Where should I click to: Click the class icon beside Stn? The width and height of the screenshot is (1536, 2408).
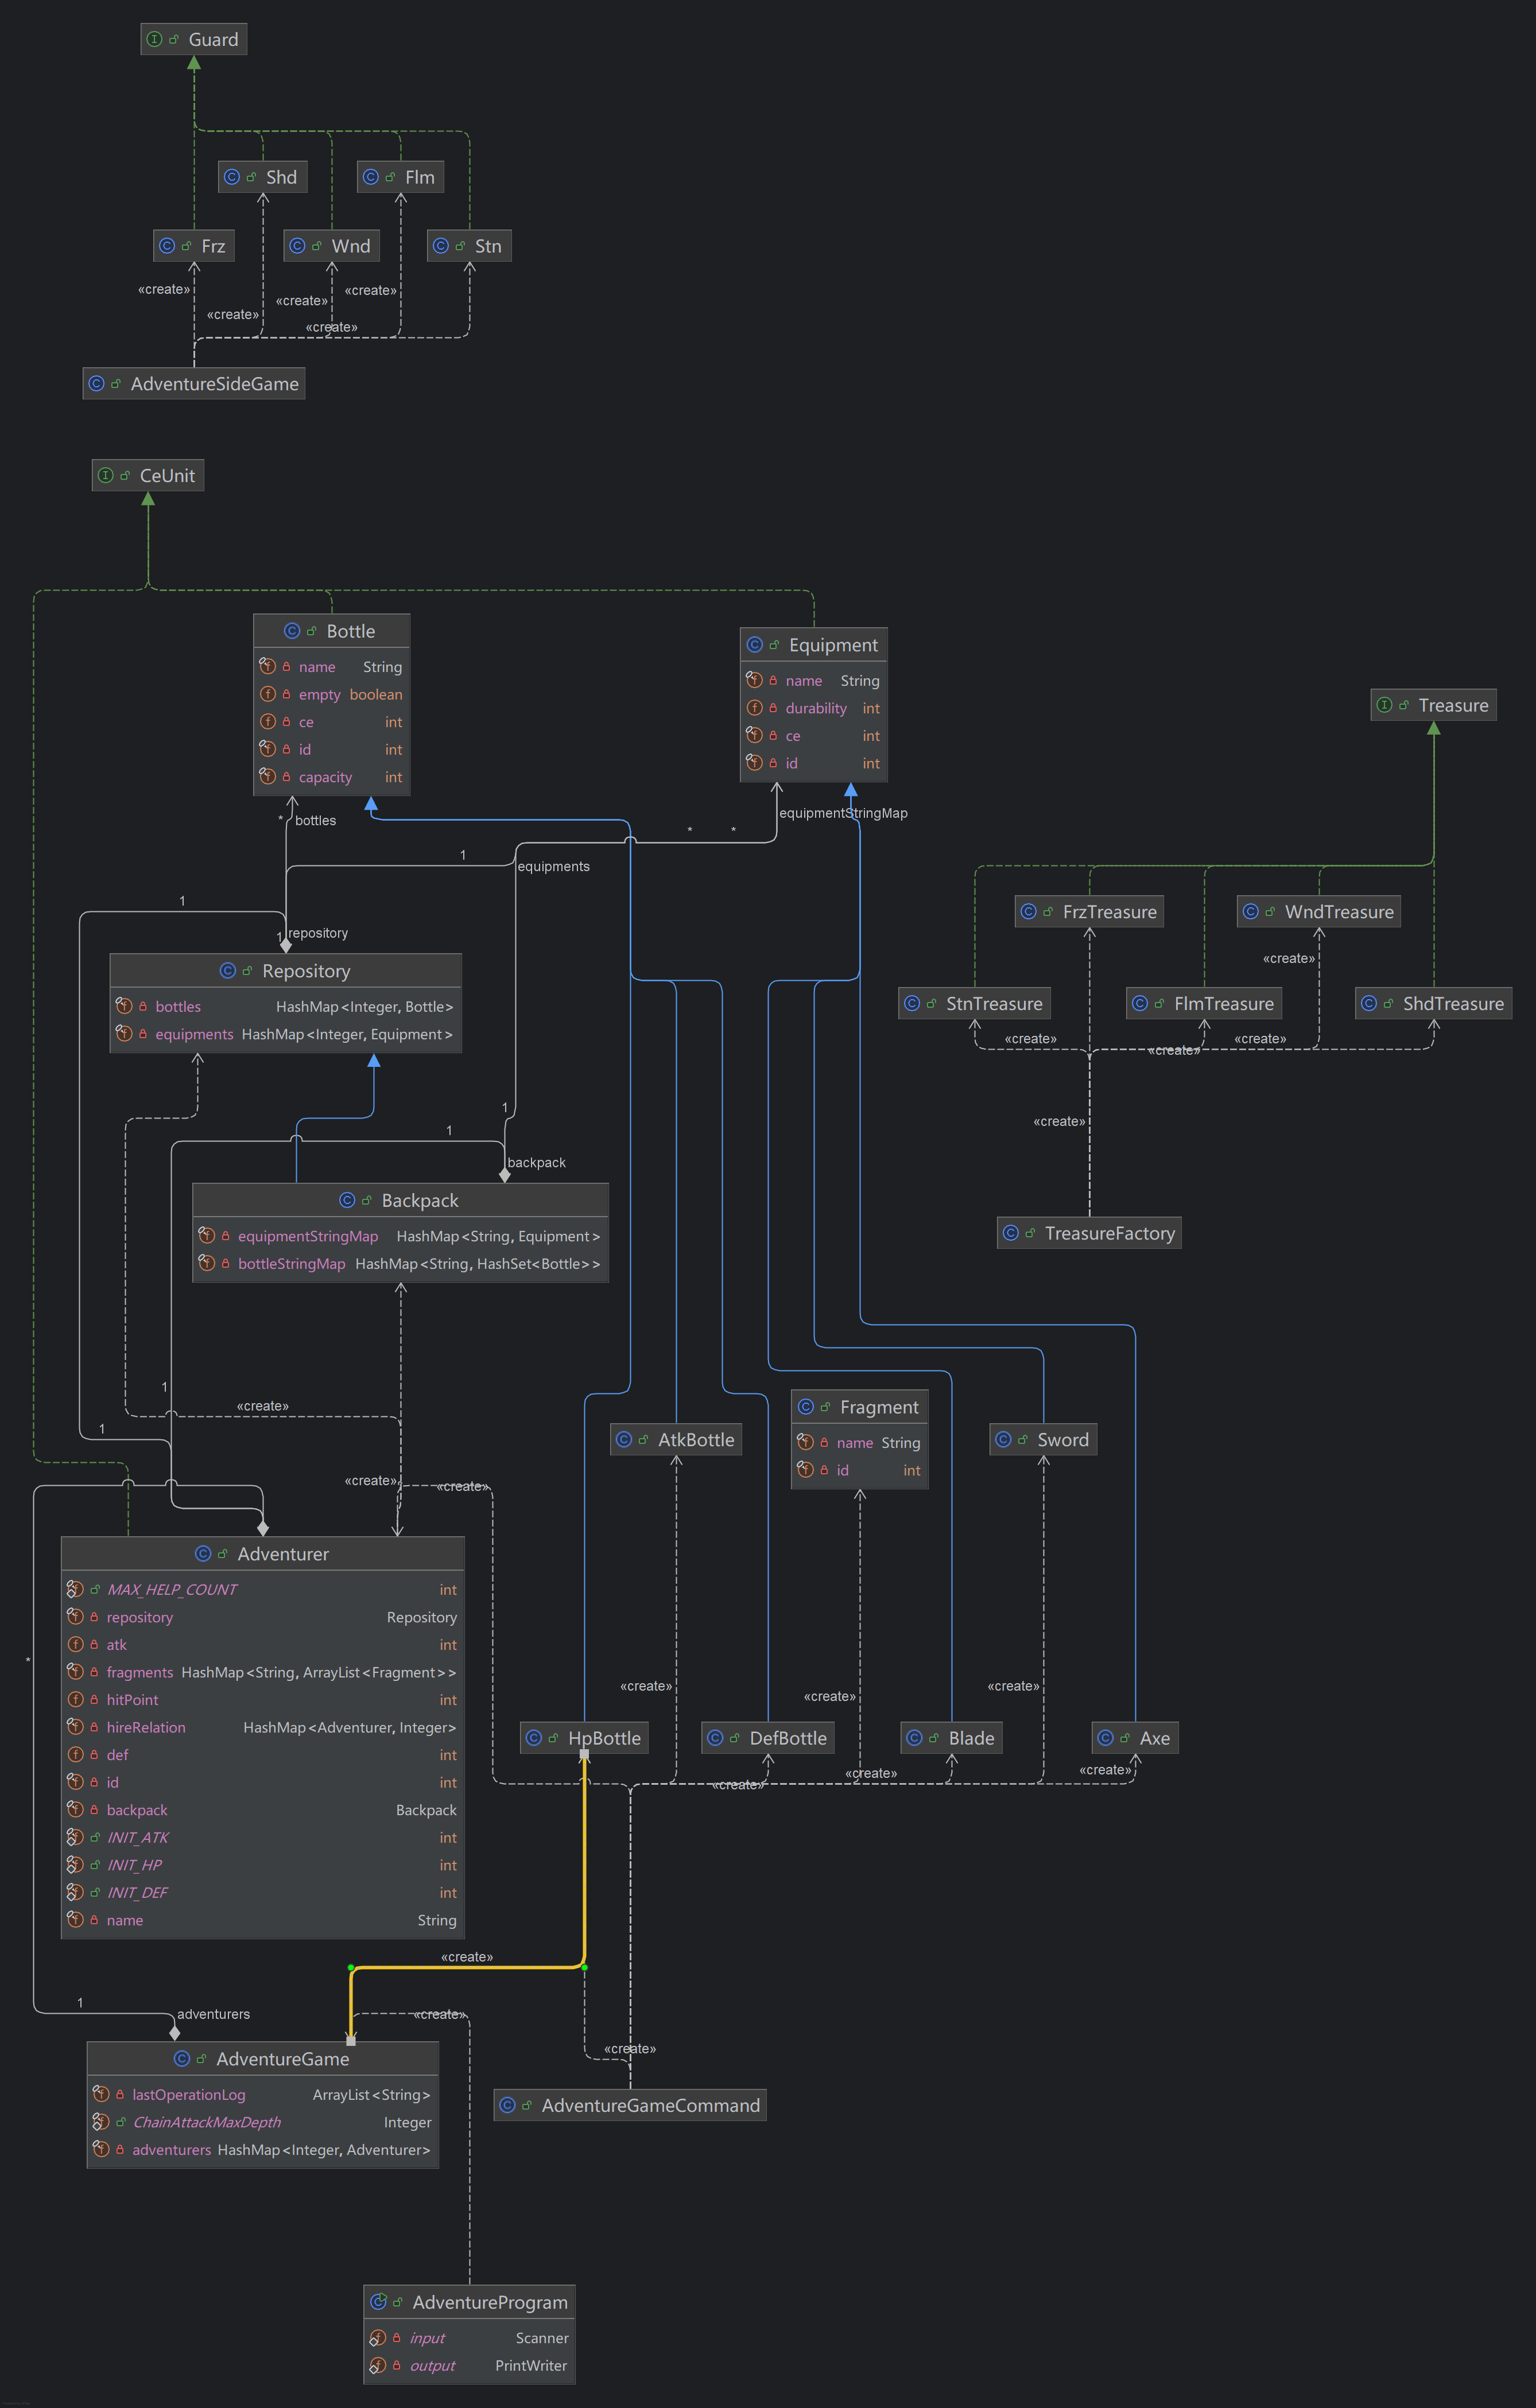pos(441,246)
